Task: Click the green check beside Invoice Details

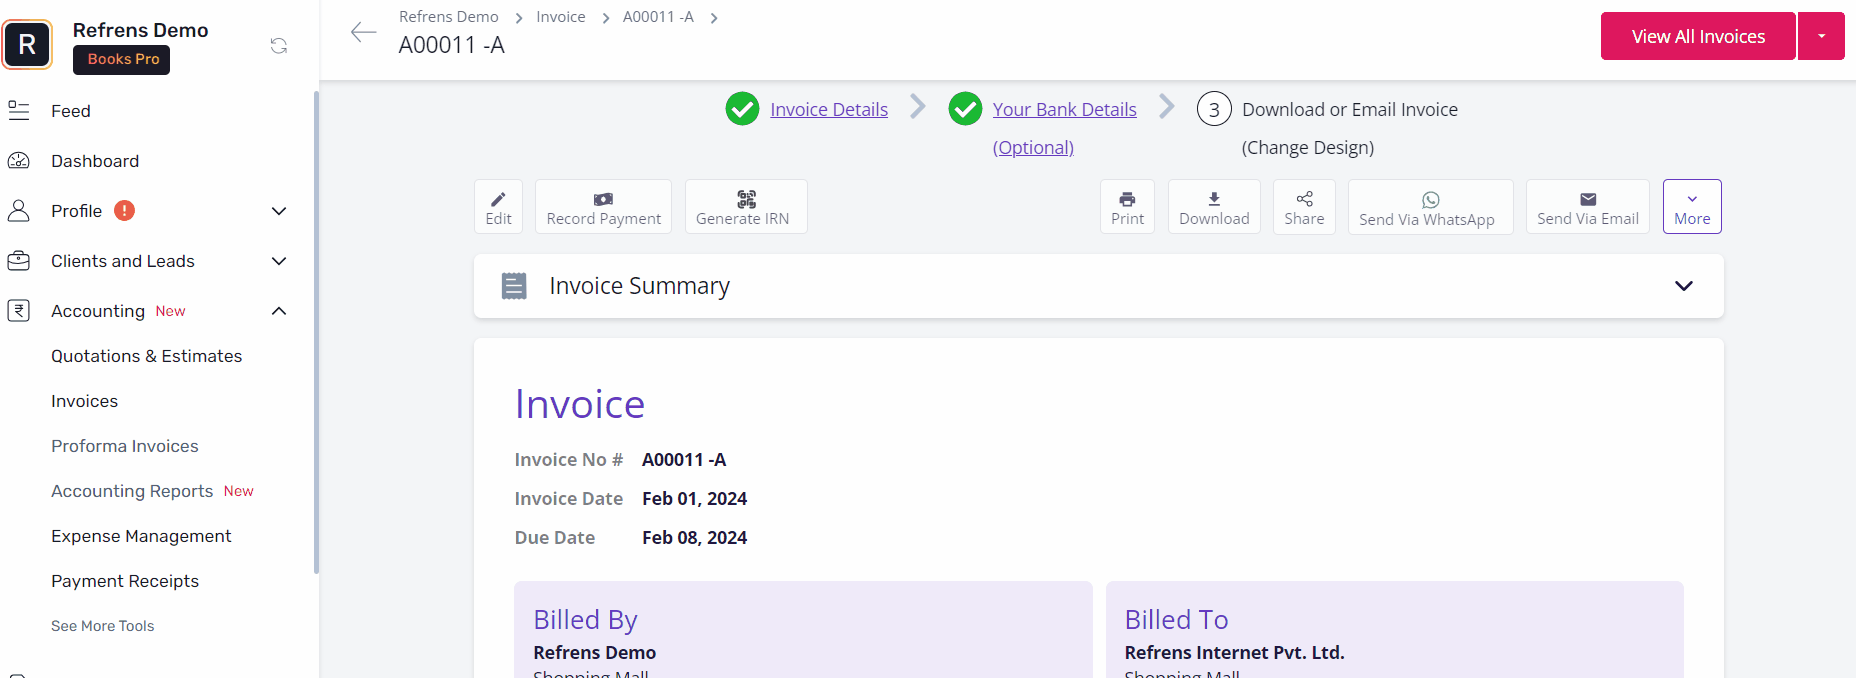Action: tap(742, 109)
